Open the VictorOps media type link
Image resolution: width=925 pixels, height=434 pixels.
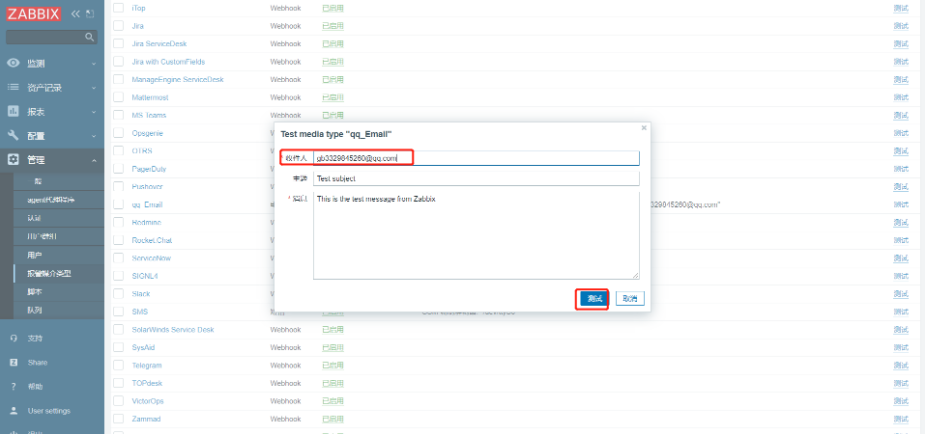click(147, 401)
